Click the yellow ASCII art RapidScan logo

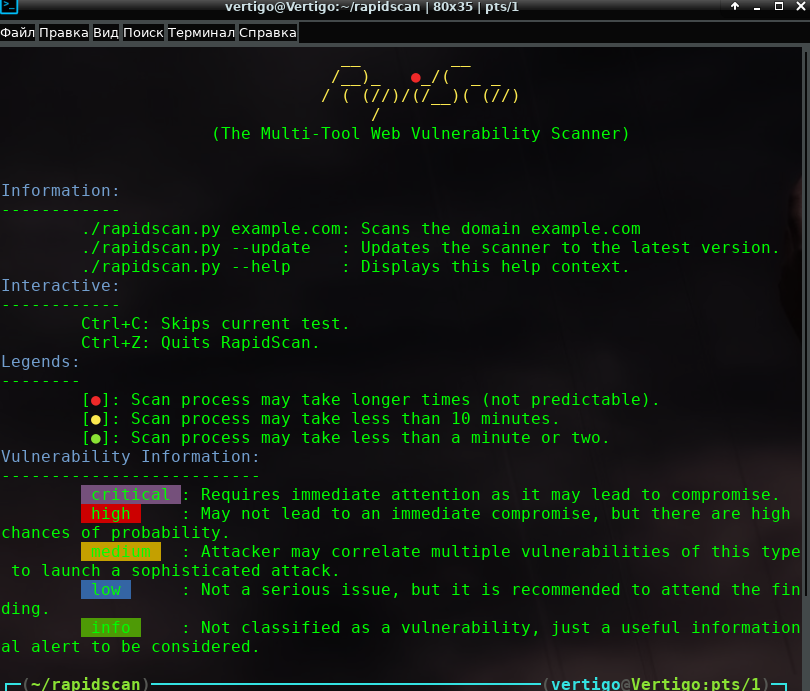420,91
